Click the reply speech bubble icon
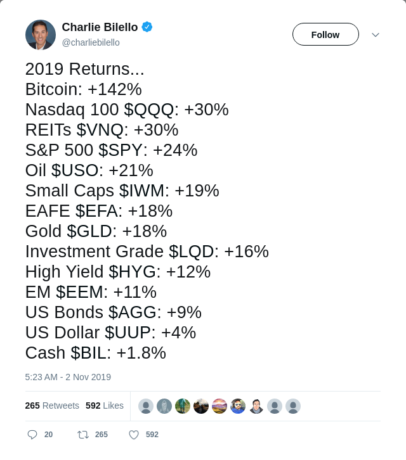This screenshot has height=460, width=406. 32,434
